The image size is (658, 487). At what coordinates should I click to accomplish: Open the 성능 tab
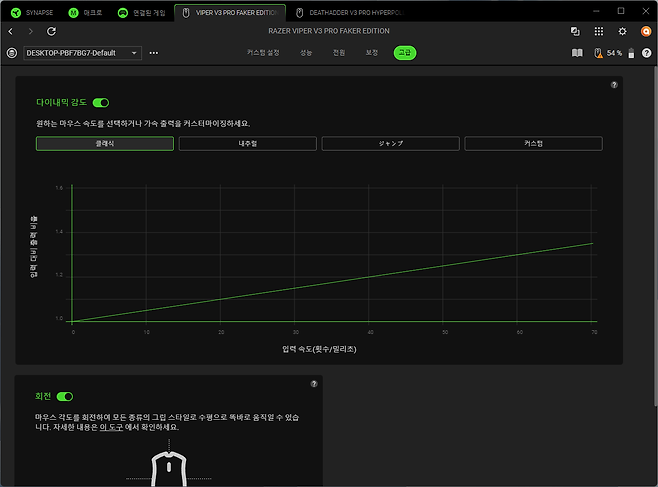[305, 52]
